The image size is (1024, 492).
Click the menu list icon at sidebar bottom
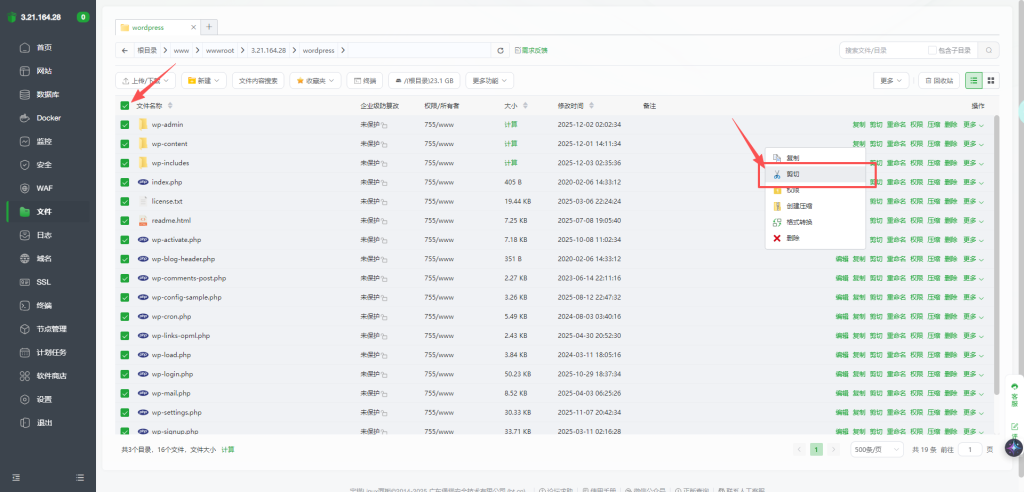[x=80, y=478]
